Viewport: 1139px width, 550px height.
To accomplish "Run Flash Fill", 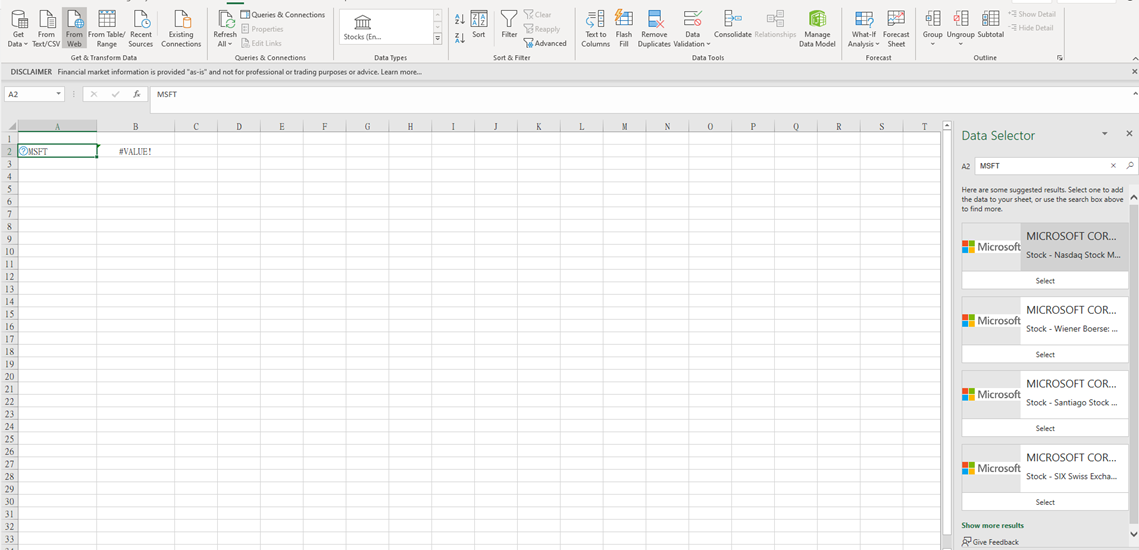I will click(624, 29).
